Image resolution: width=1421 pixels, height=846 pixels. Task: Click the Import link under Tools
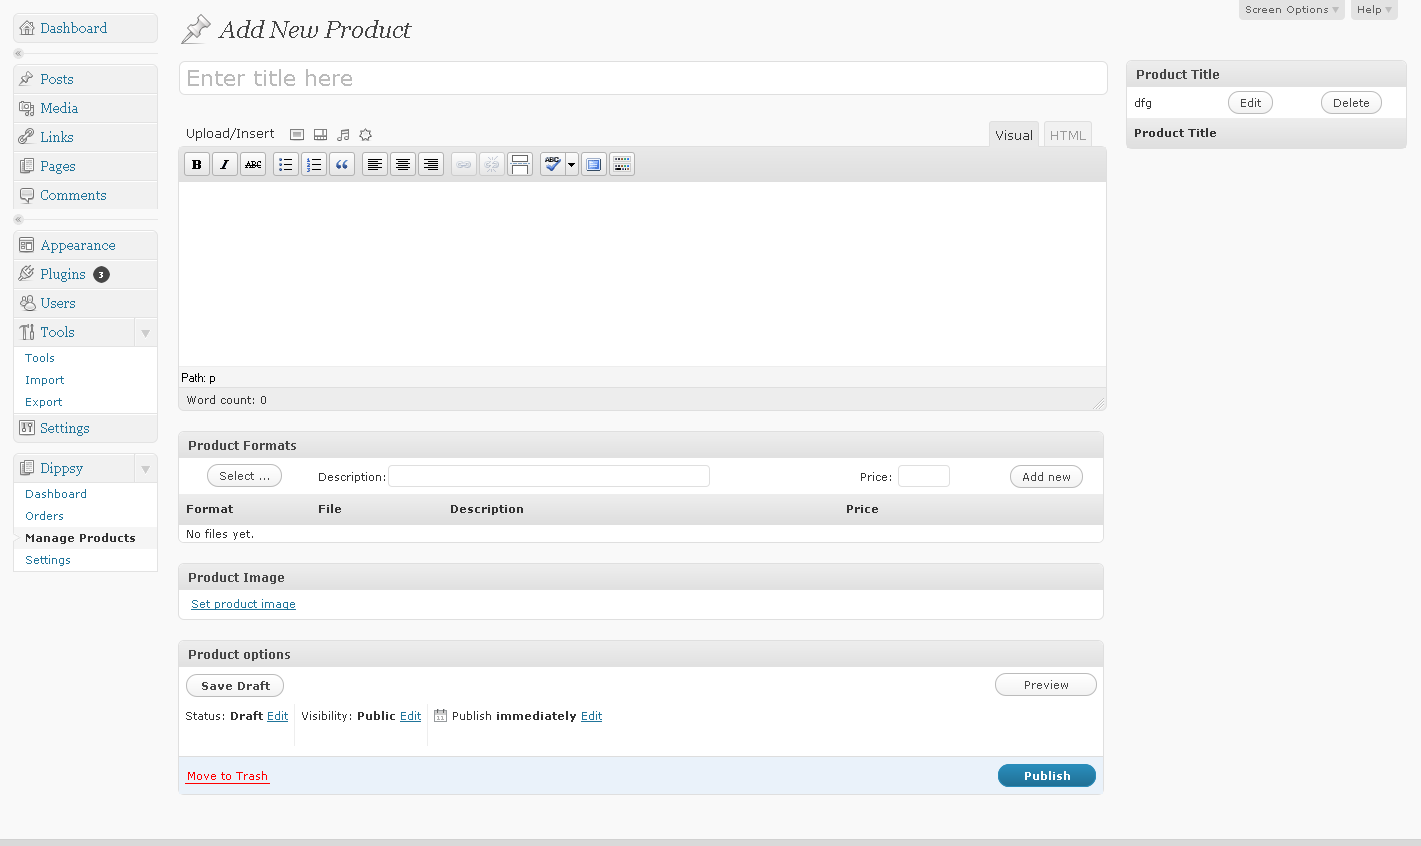tap(44, 380)
